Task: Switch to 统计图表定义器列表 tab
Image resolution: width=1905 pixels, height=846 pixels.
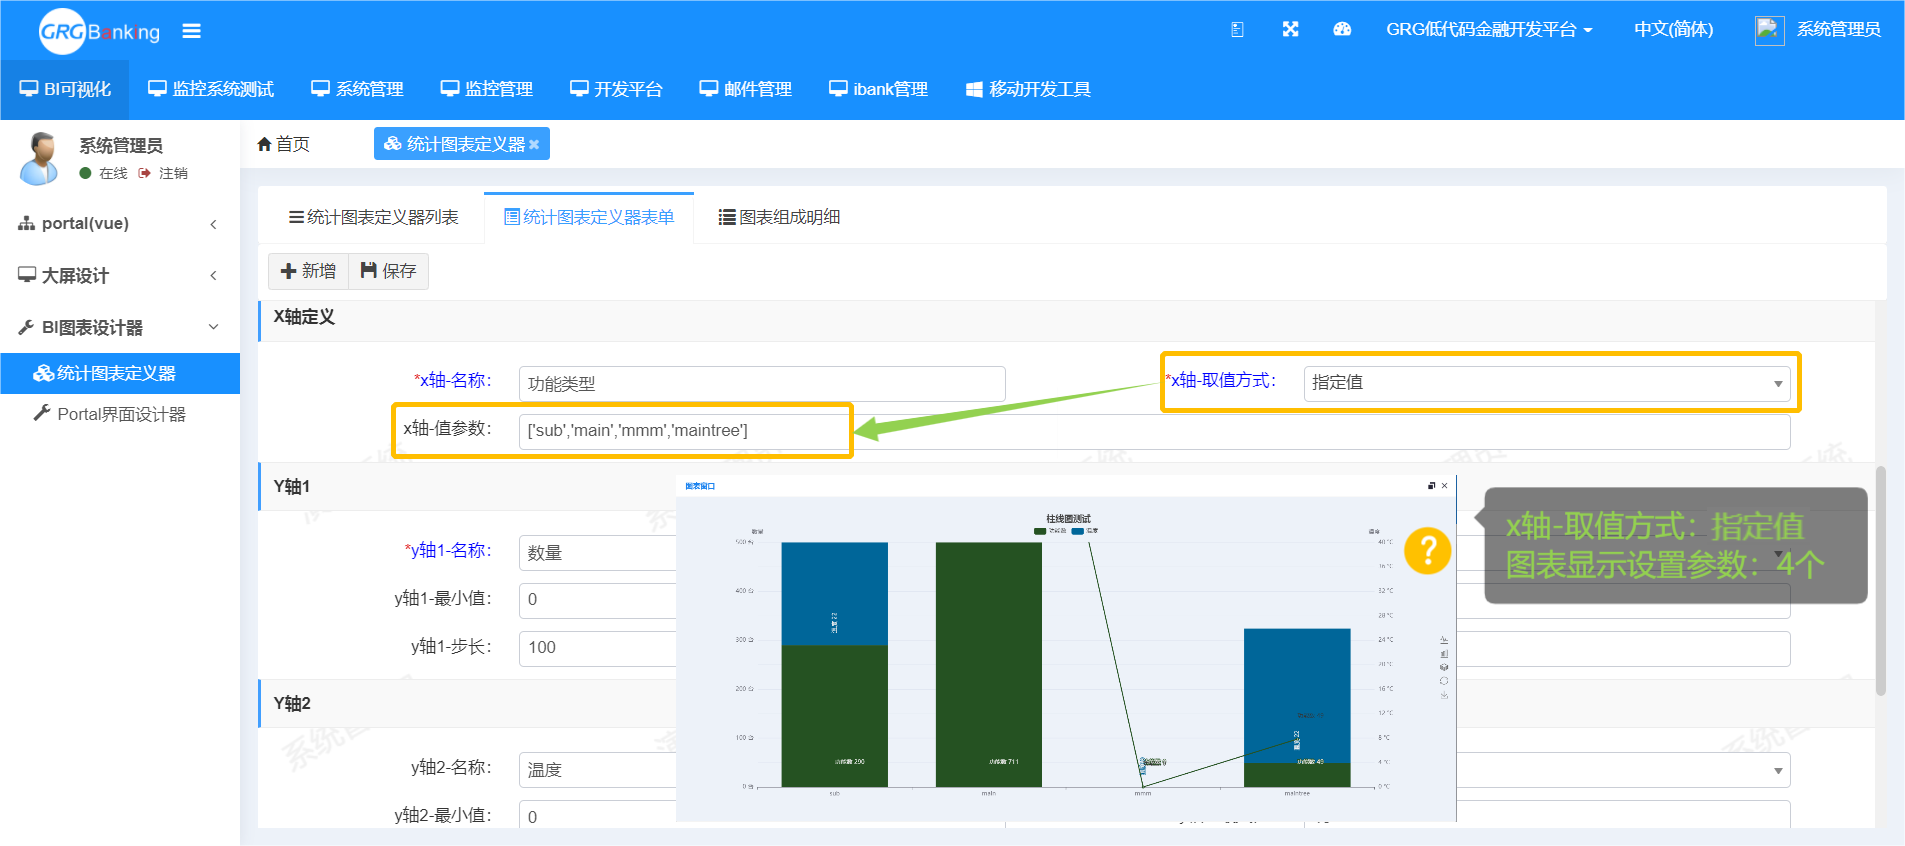Action: pyautogui.click(x=373, y=218)
